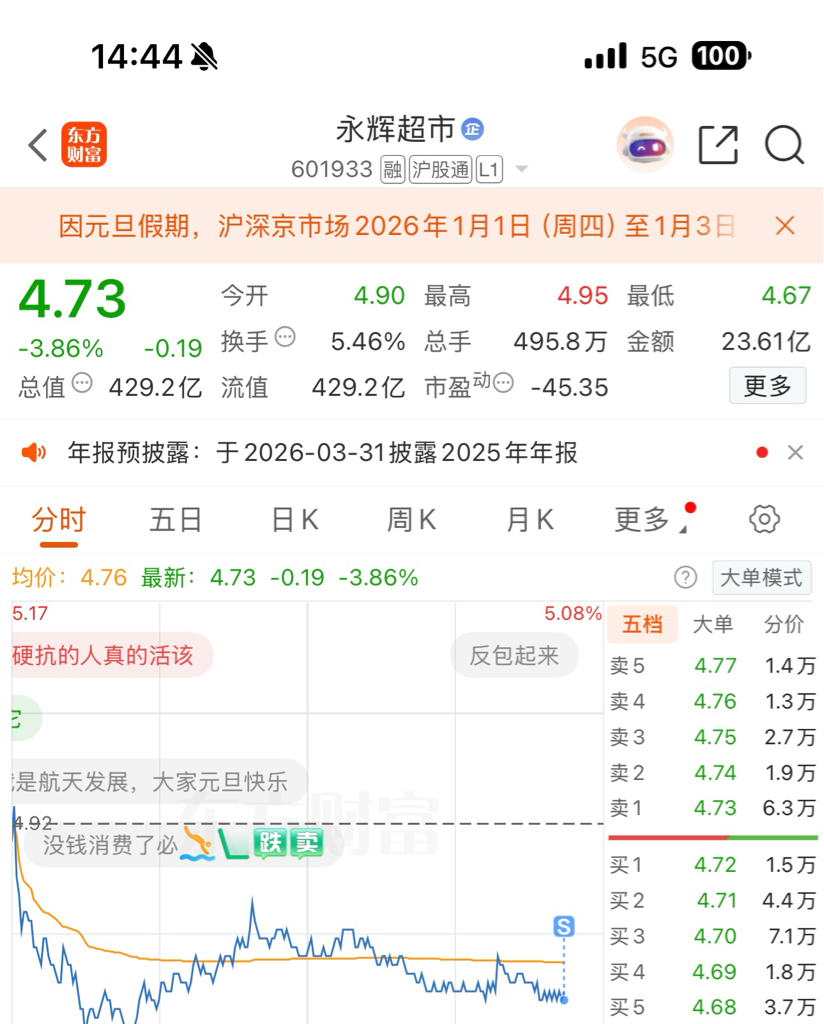The height and width of the screenshot is (1024, 824).
Task: Select the 五档 order book tab
Action: (x=642, y=624)
